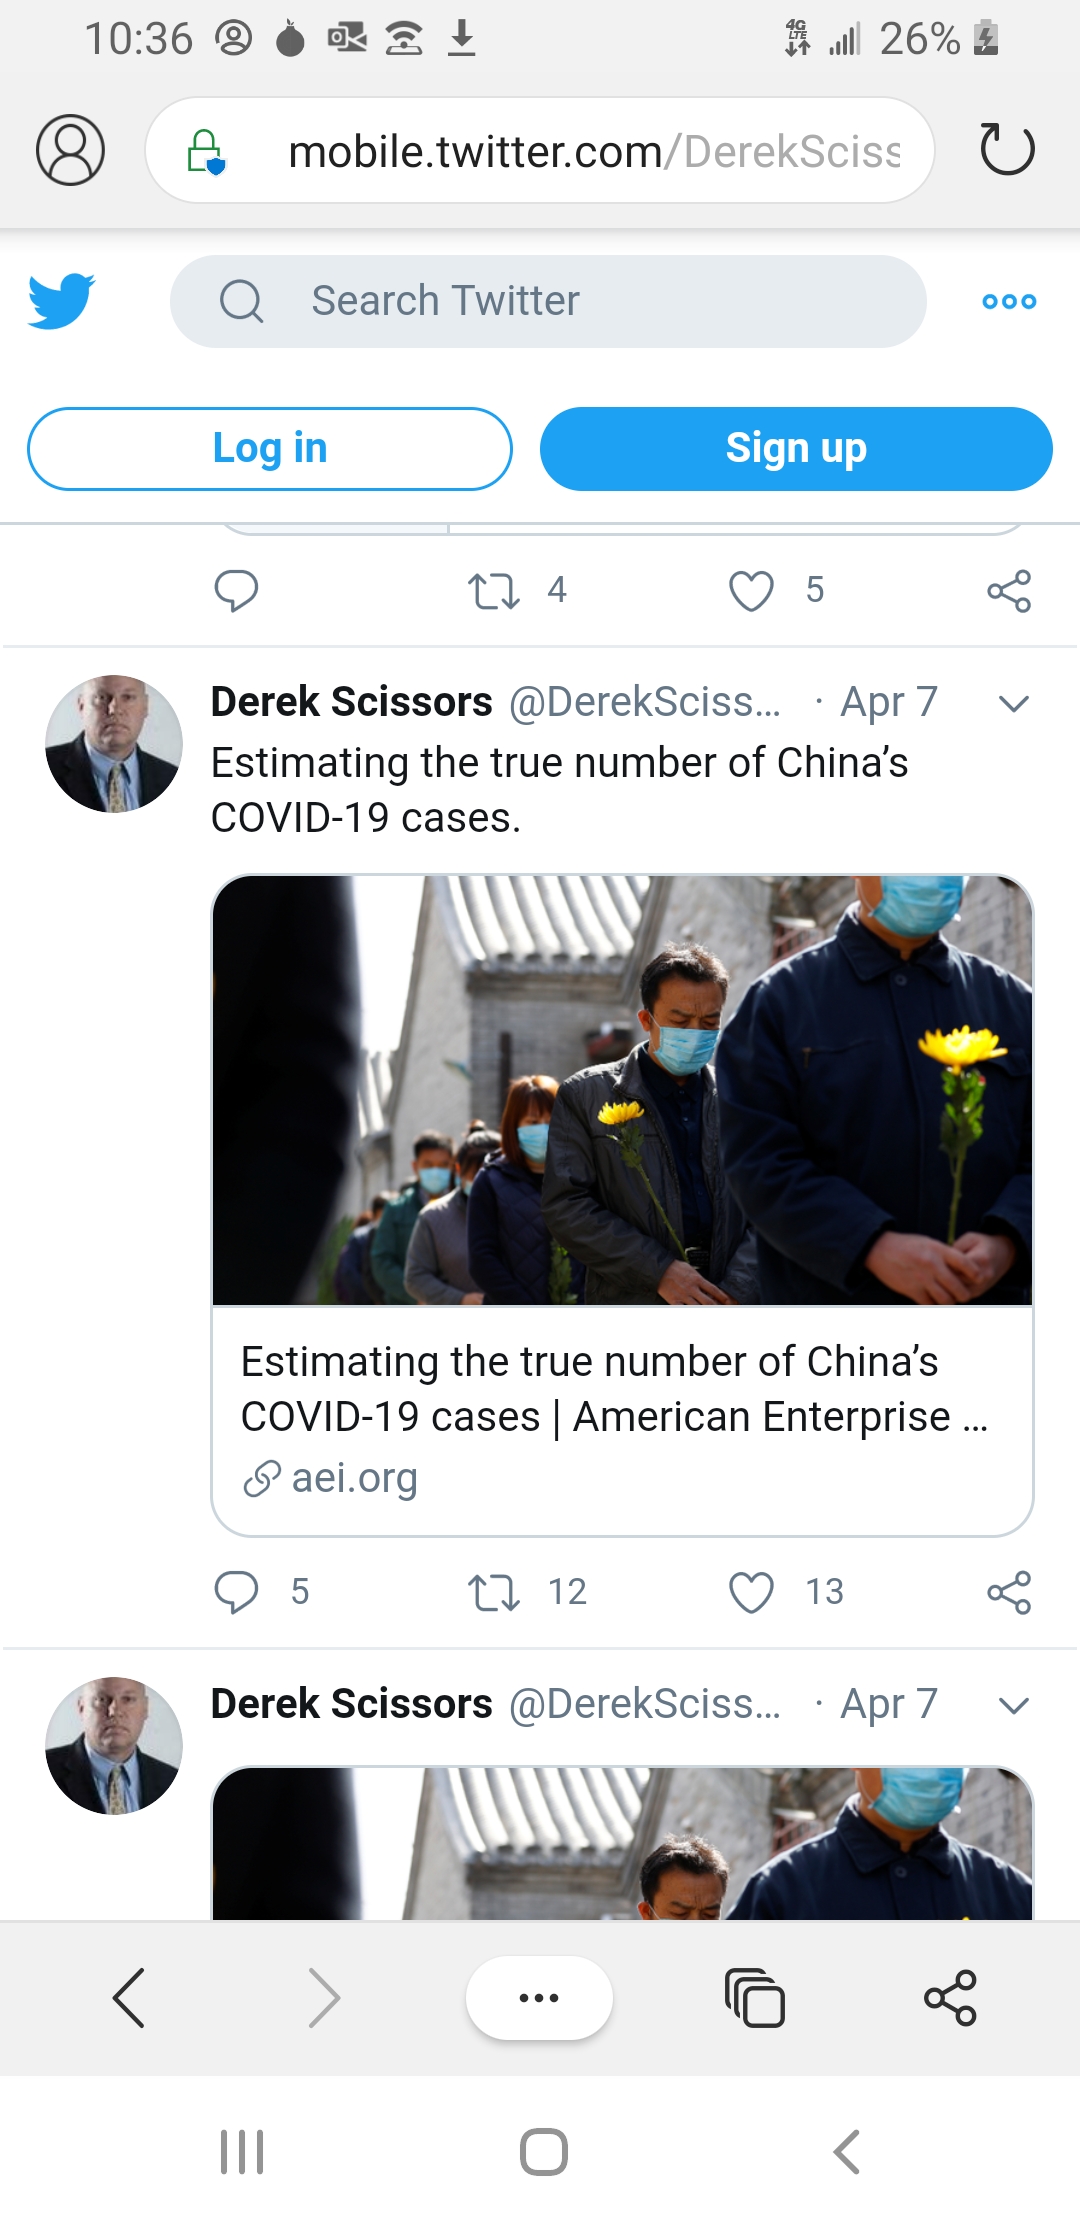Open the first tweet's dropdown chevron
Screen dimensions: 1080x2220
(1013, 703)
